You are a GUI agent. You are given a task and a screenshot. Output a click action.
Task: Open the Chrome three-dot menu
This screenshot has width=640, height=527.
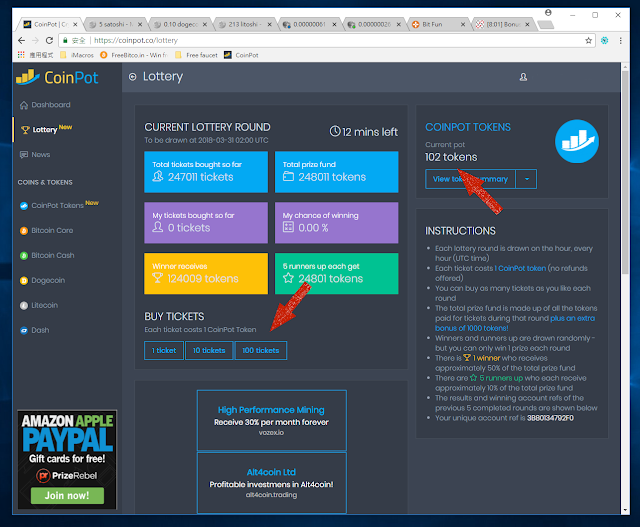(x=620, y=40)
